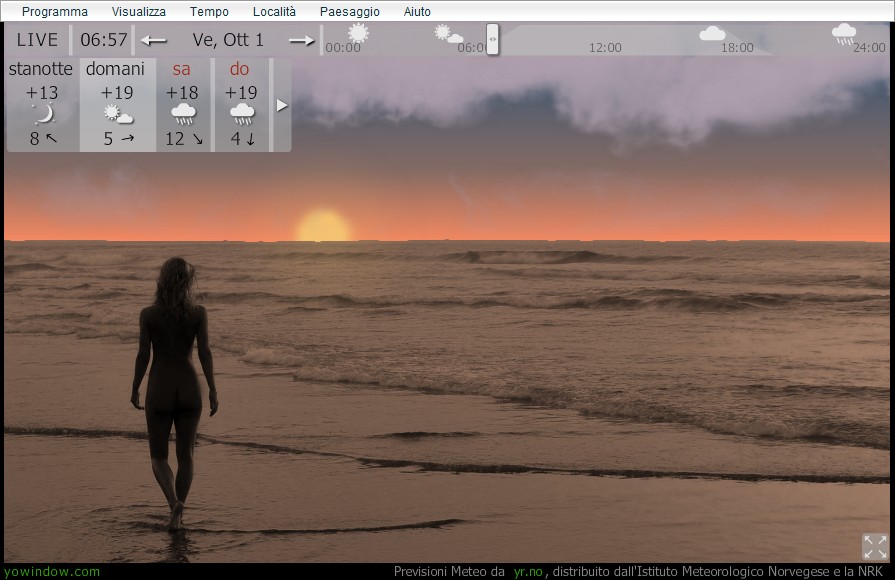Click the rain cloud icon near 24:00
895x580 pixels.
tap(844, 34)
